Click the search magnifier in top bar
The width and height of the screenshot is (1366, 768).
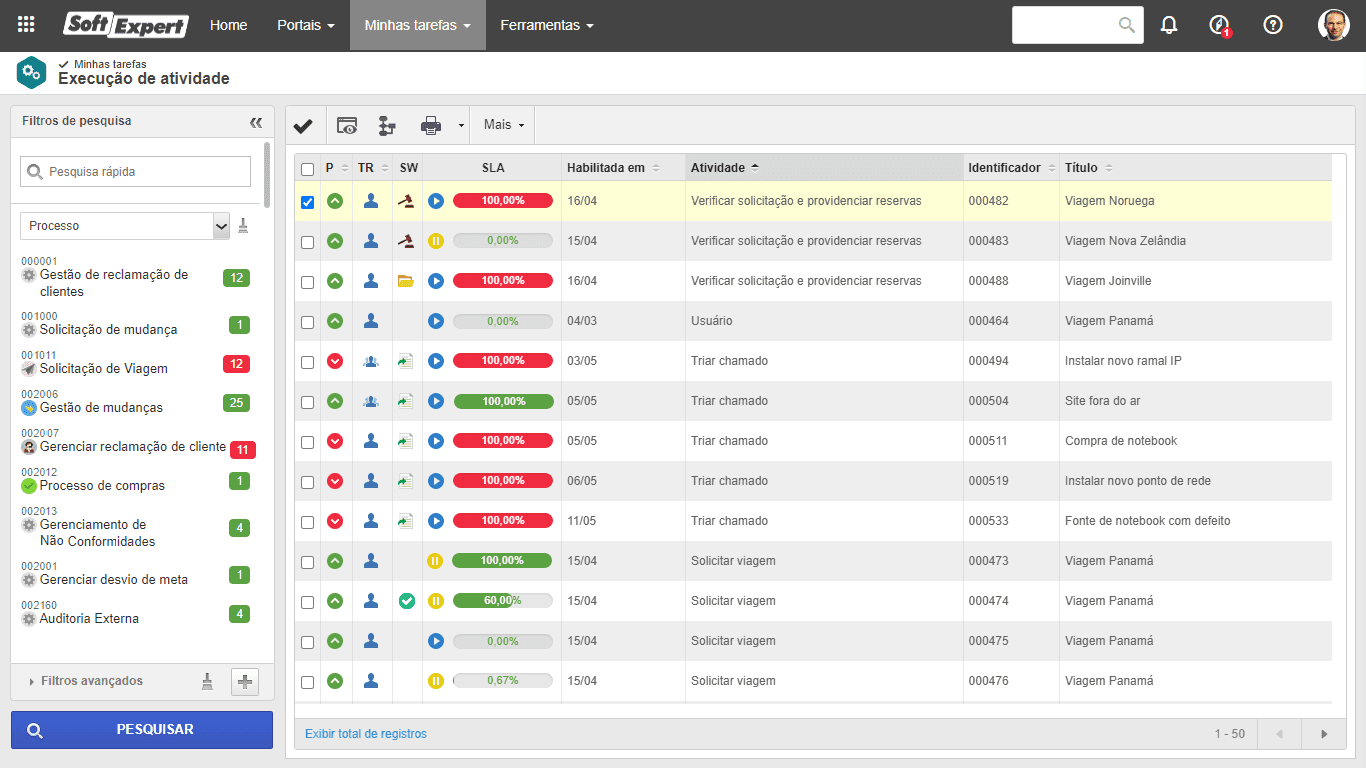1127,25
